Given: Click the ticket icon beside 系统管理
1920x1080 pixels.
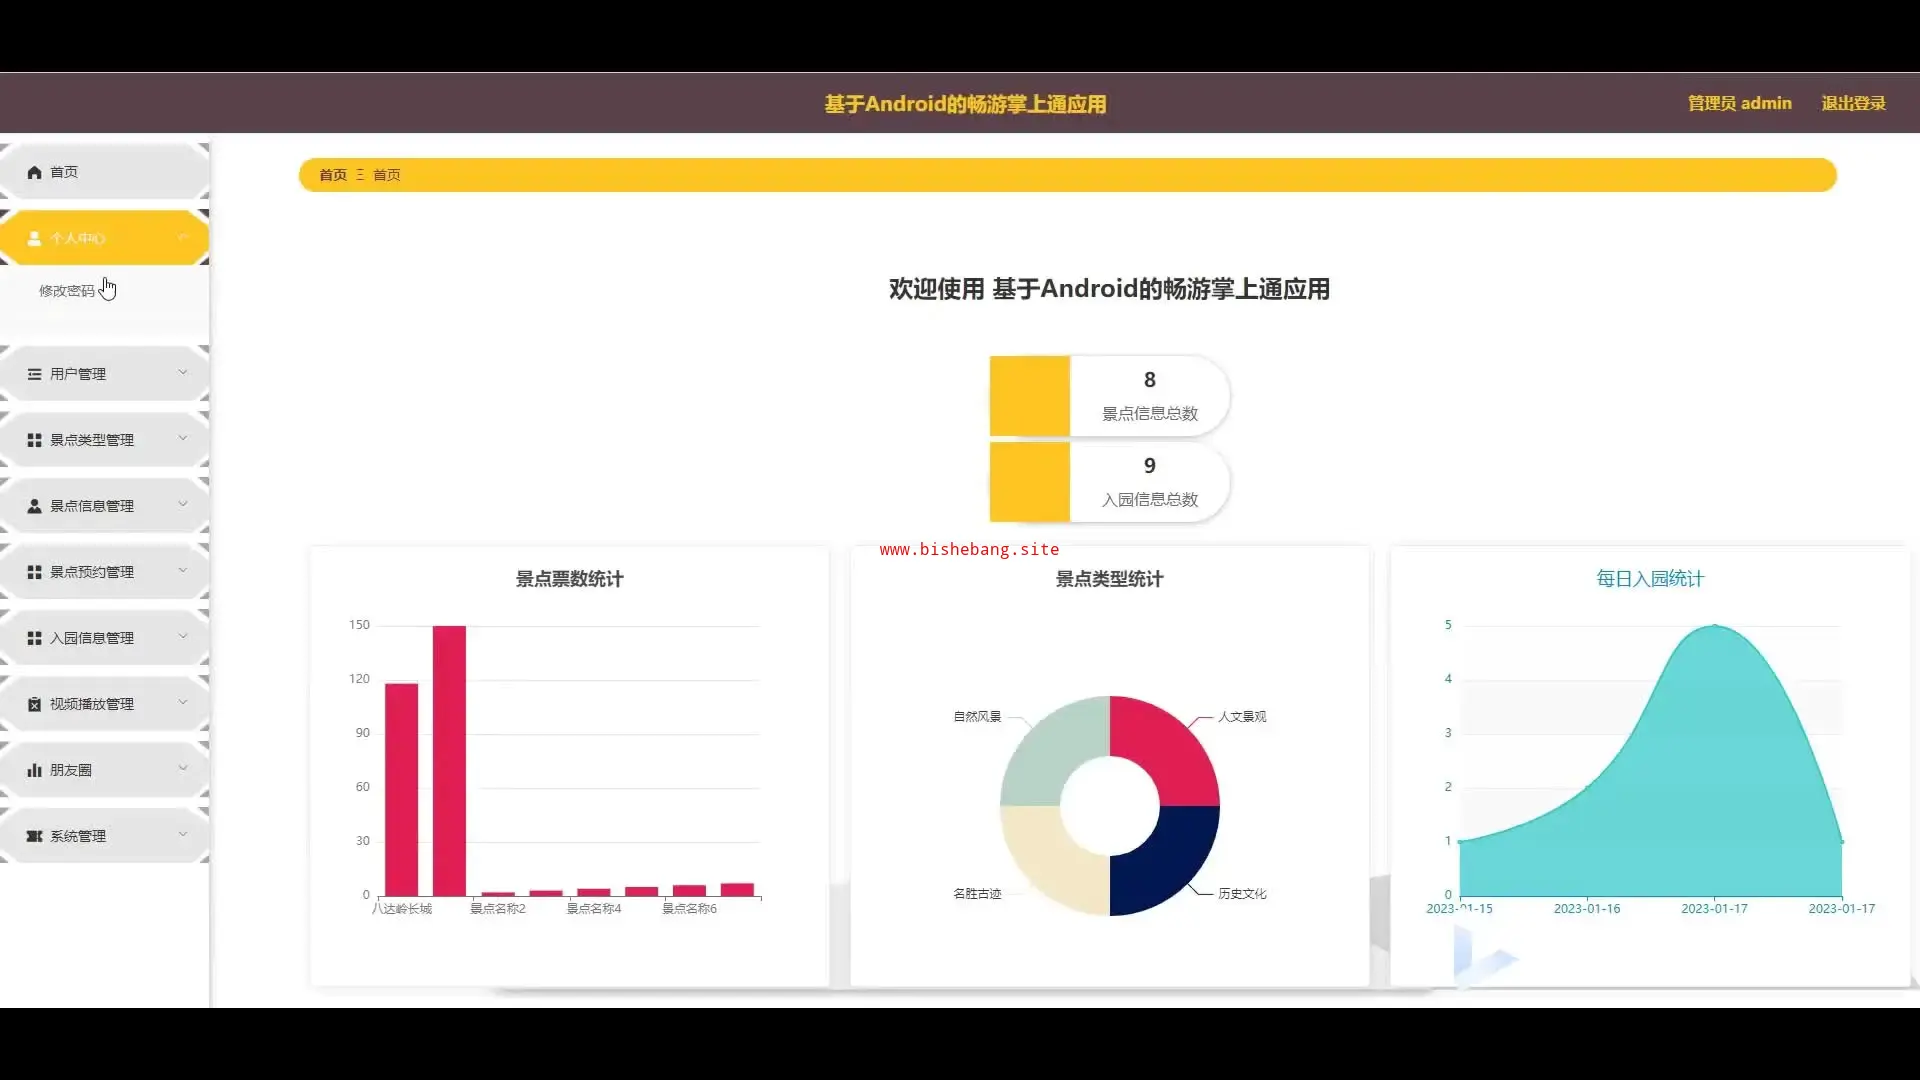Looking at the screenshot, I should (x=34, y=836).
